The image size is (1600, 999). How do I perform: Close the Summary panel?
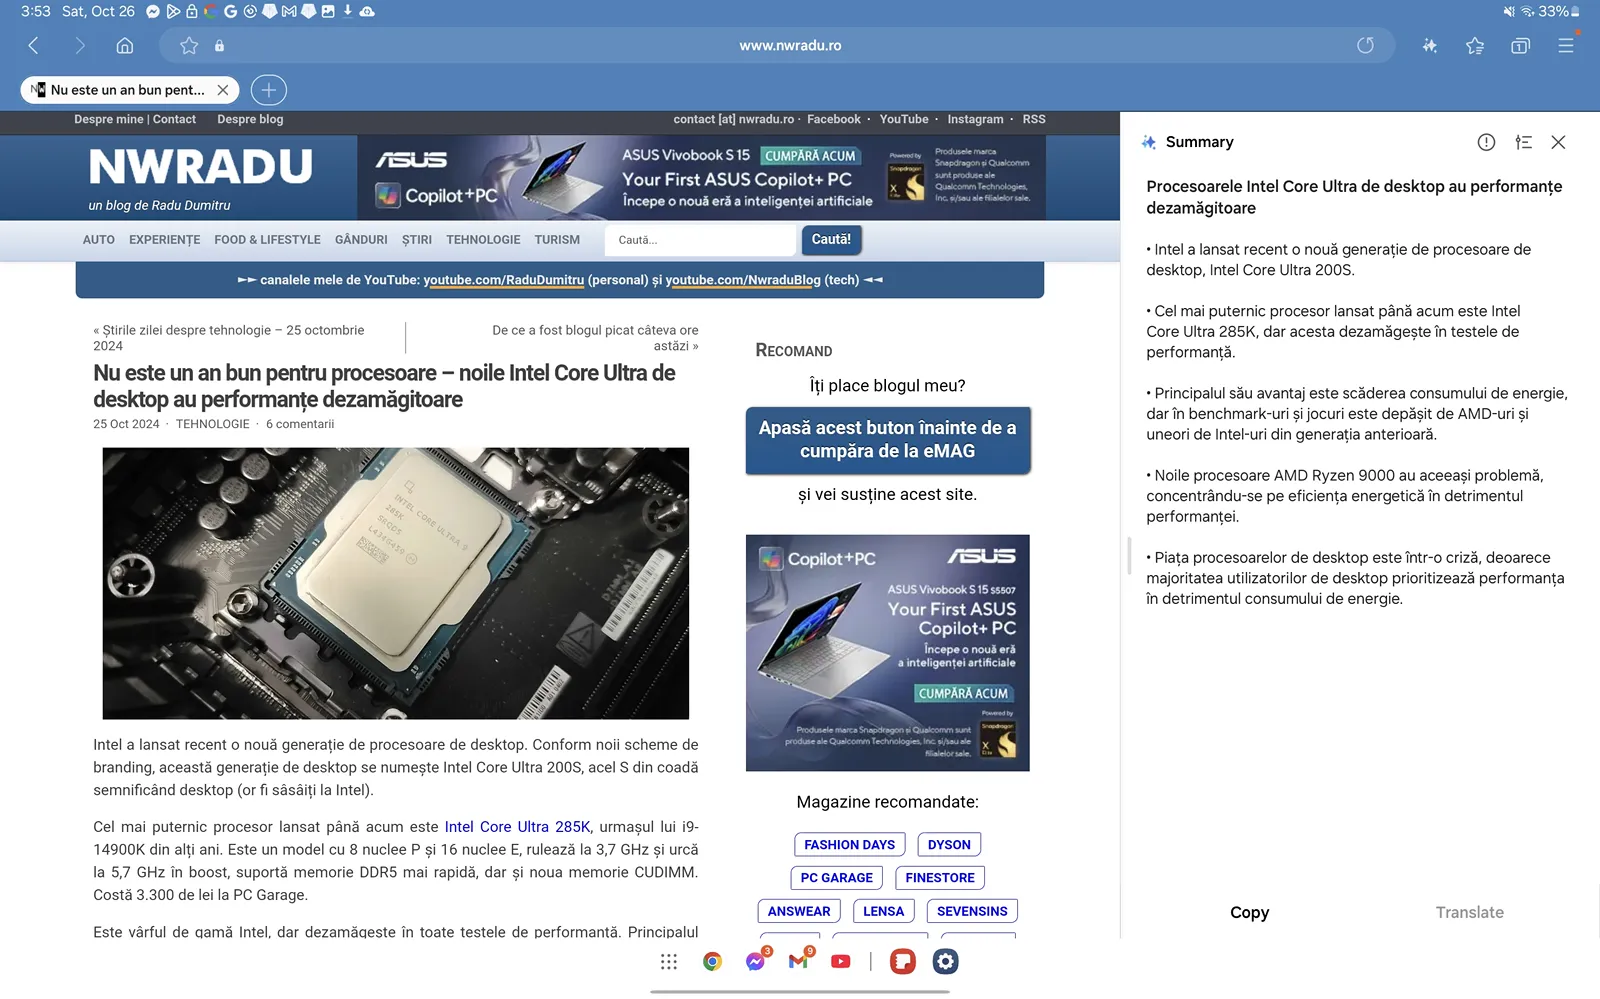click(1558, 142)
